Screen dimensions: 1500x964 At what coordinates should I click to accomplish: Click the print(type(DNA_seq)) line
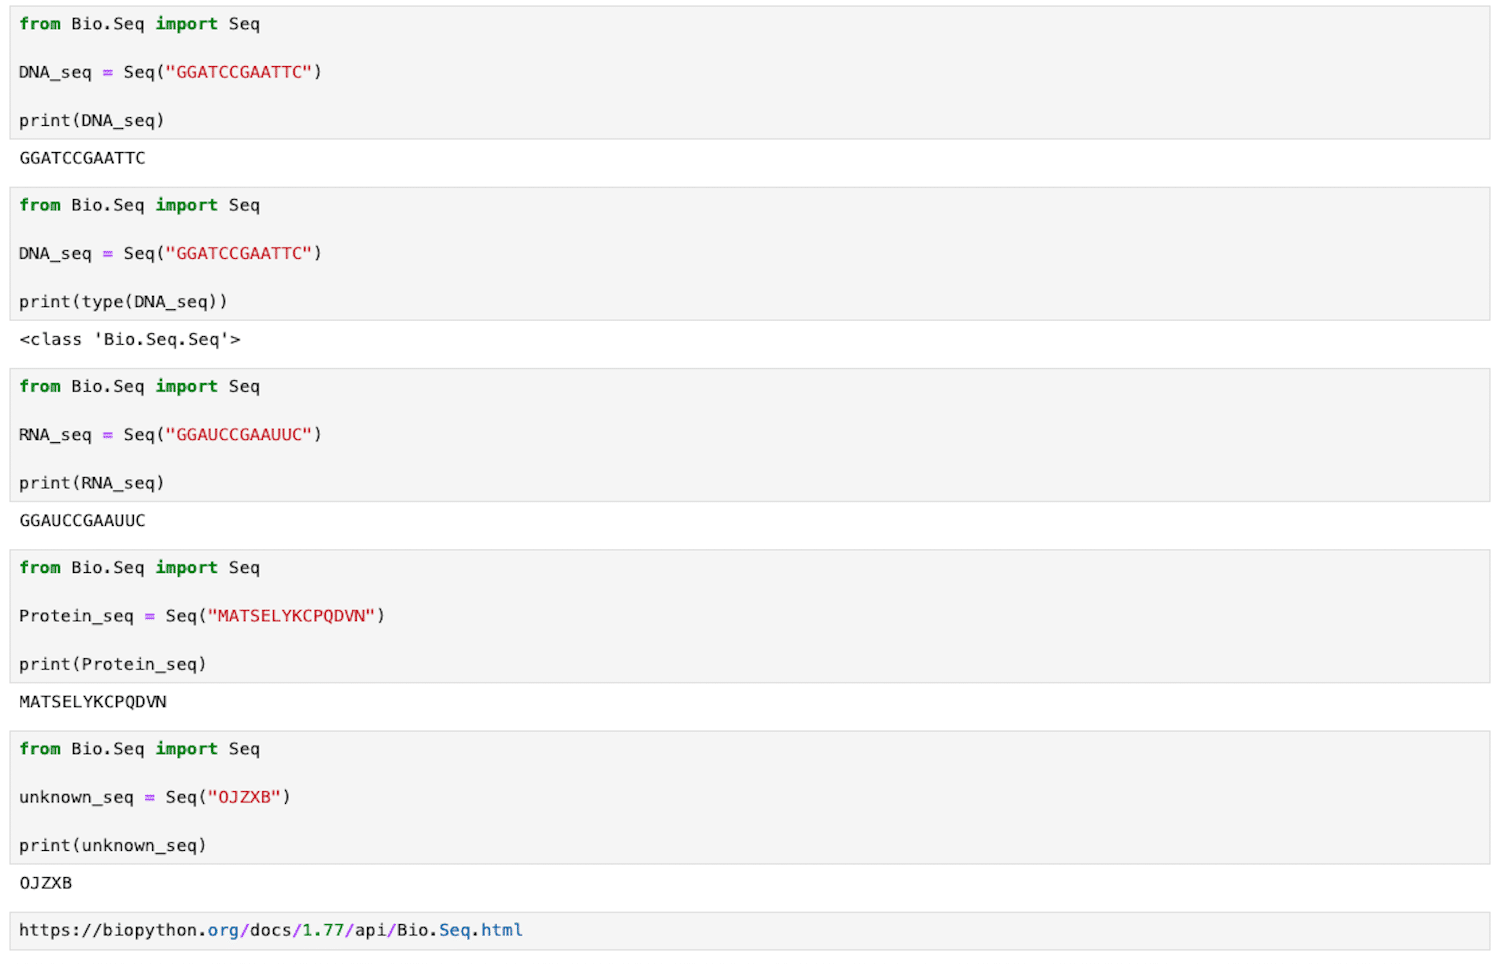126,301
